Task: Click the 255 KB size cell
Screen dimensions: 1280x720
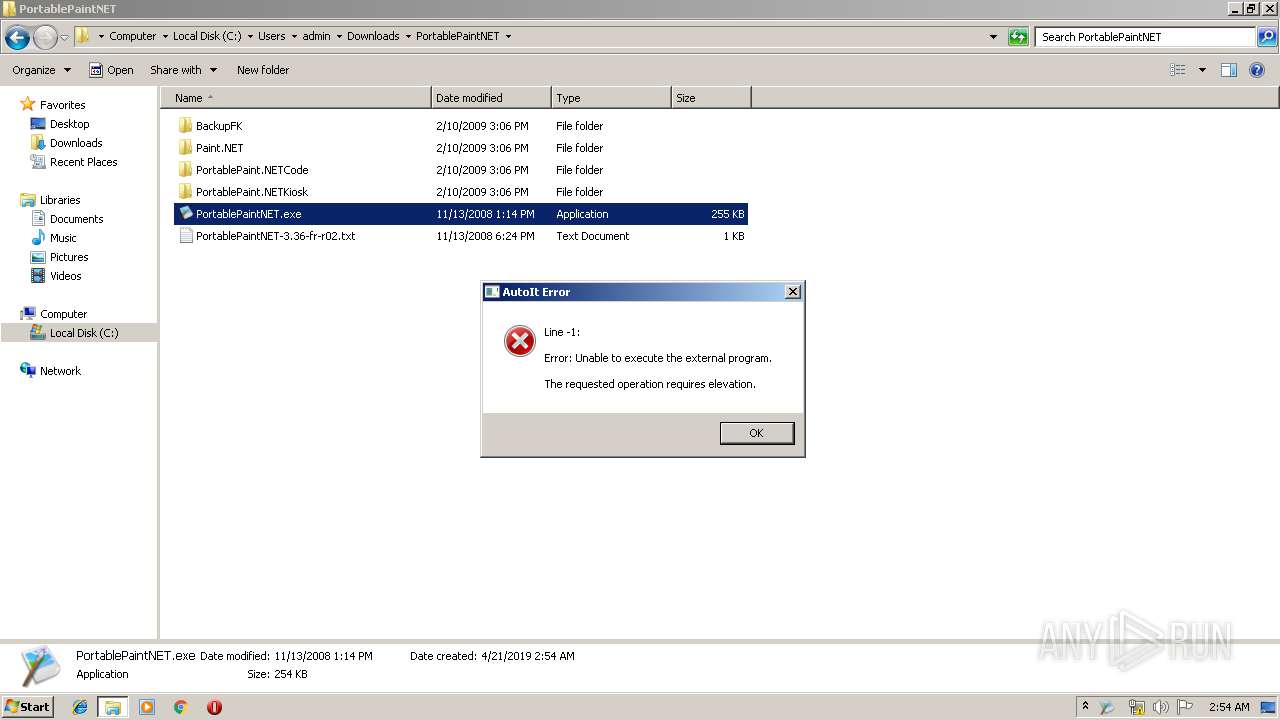Action: [x=727, y=214]
